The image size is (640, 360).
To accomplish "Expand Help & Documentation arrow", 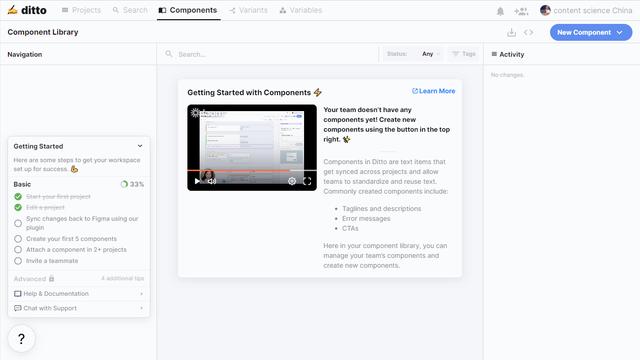I will [x=142, y=294].
